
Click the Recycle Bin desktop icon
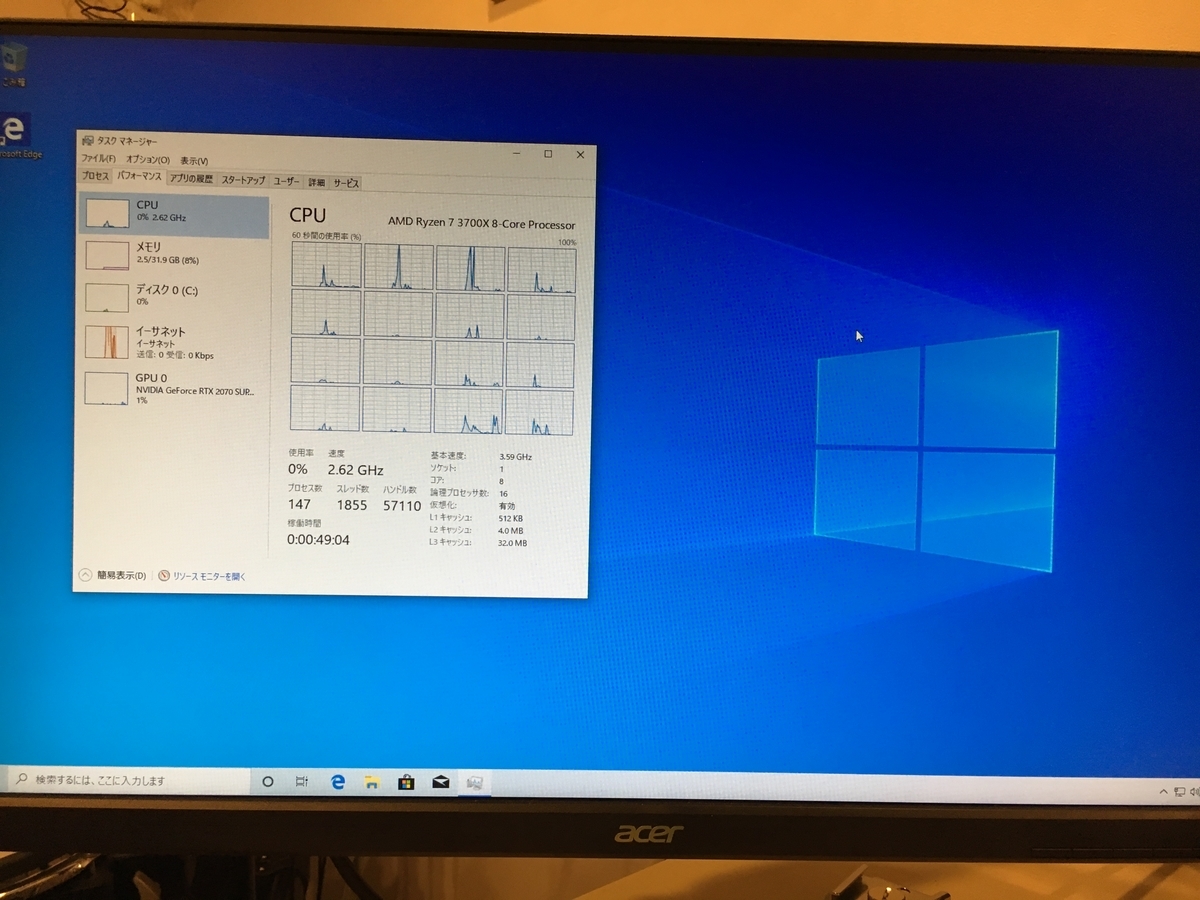[x=14, y=65]
